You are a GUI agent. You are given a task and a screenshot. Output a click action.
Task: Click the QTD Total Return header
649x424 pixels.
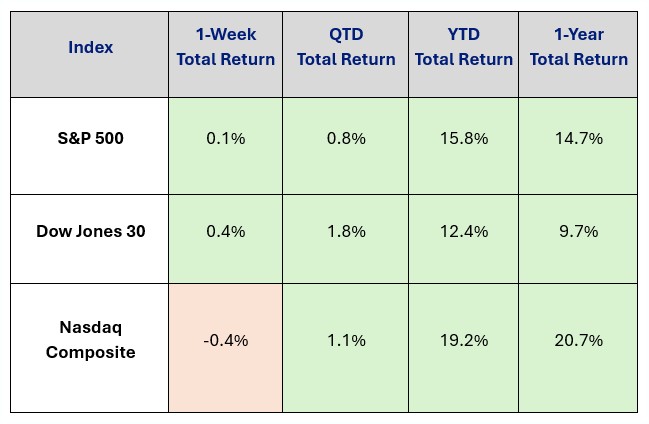click(345, 48)
